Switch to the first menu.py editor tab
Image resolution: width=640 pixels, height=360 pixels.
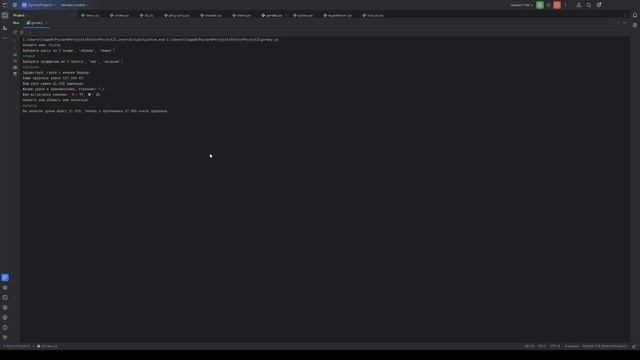pos(90,16)
